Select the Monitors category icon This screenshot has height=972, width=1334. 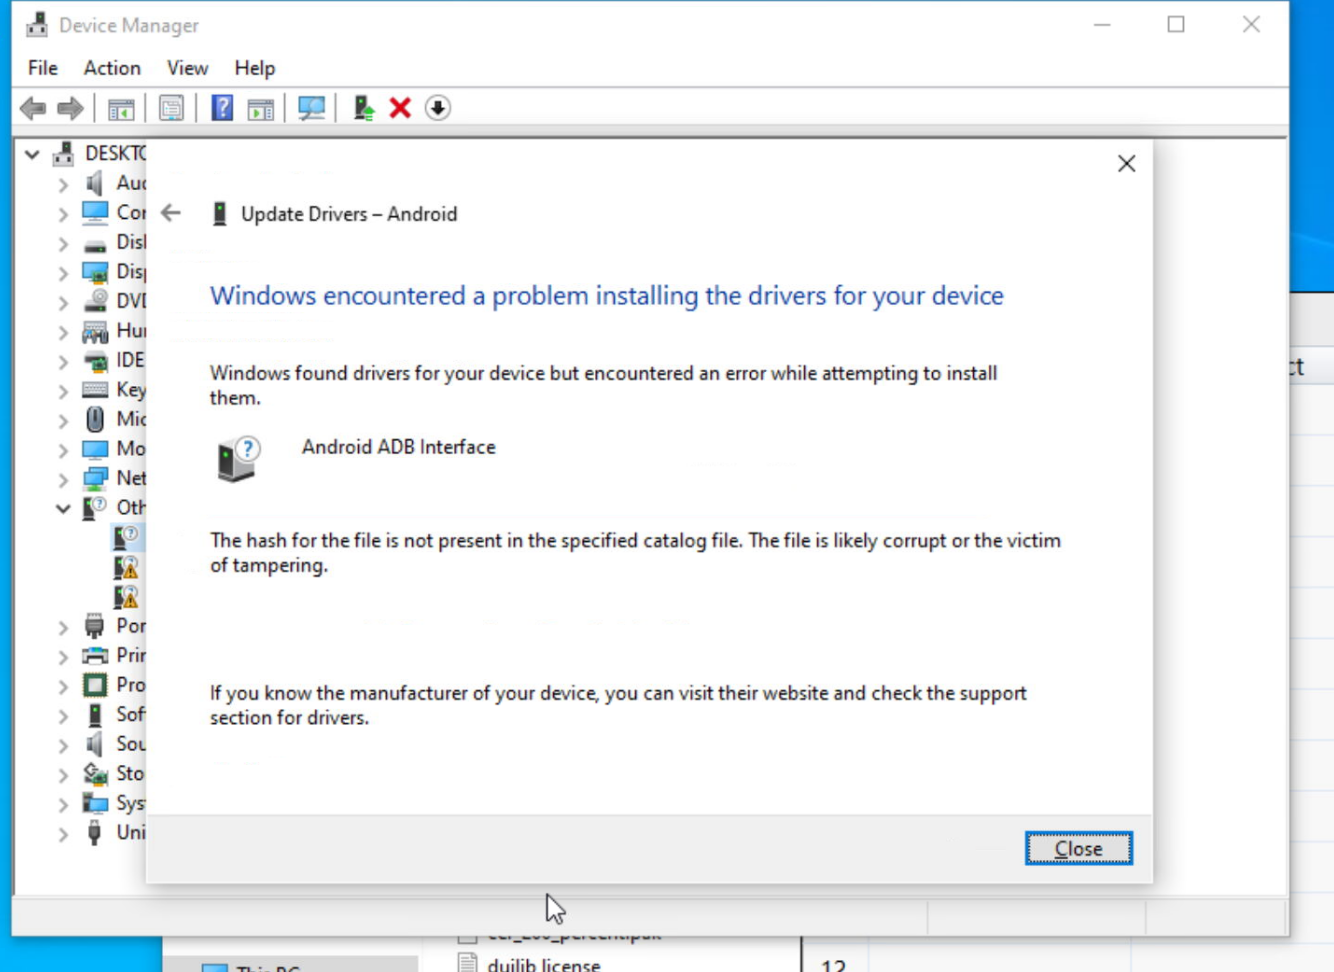(x=95, y=449)
